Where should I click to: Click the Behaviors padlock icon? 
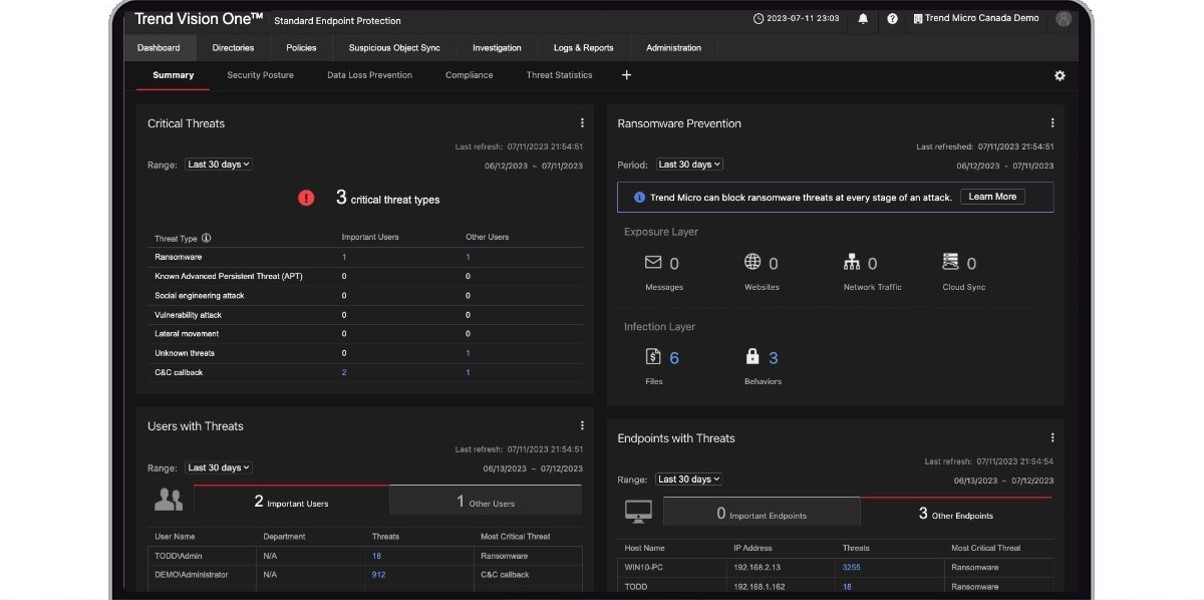pyautogui.click(x=753, y=355)
